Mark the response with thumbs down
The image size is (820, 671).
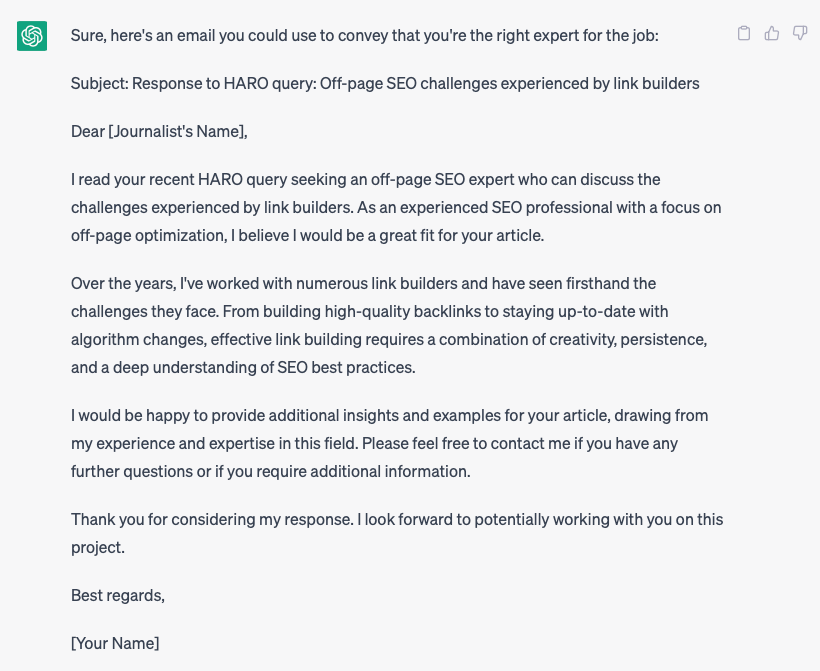click(800, 33)
